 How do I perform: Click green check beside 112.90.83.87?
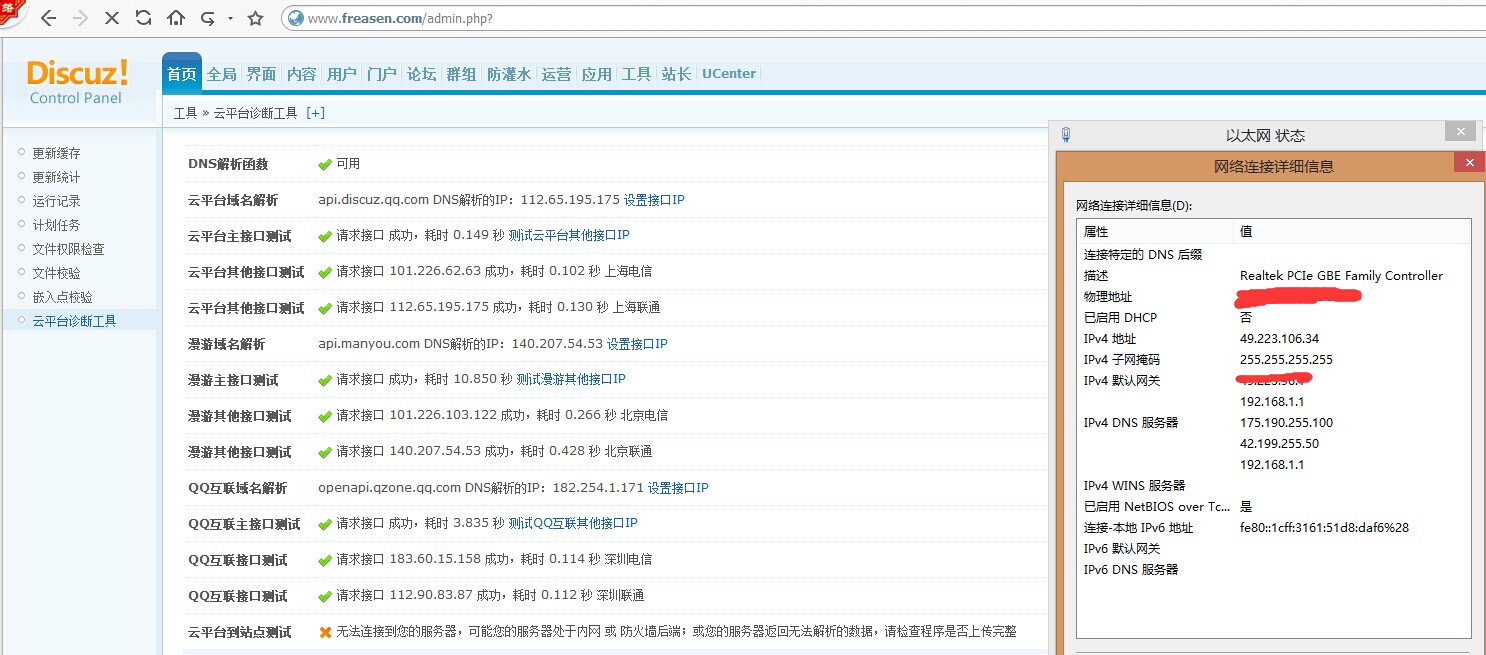click(325, 596)
